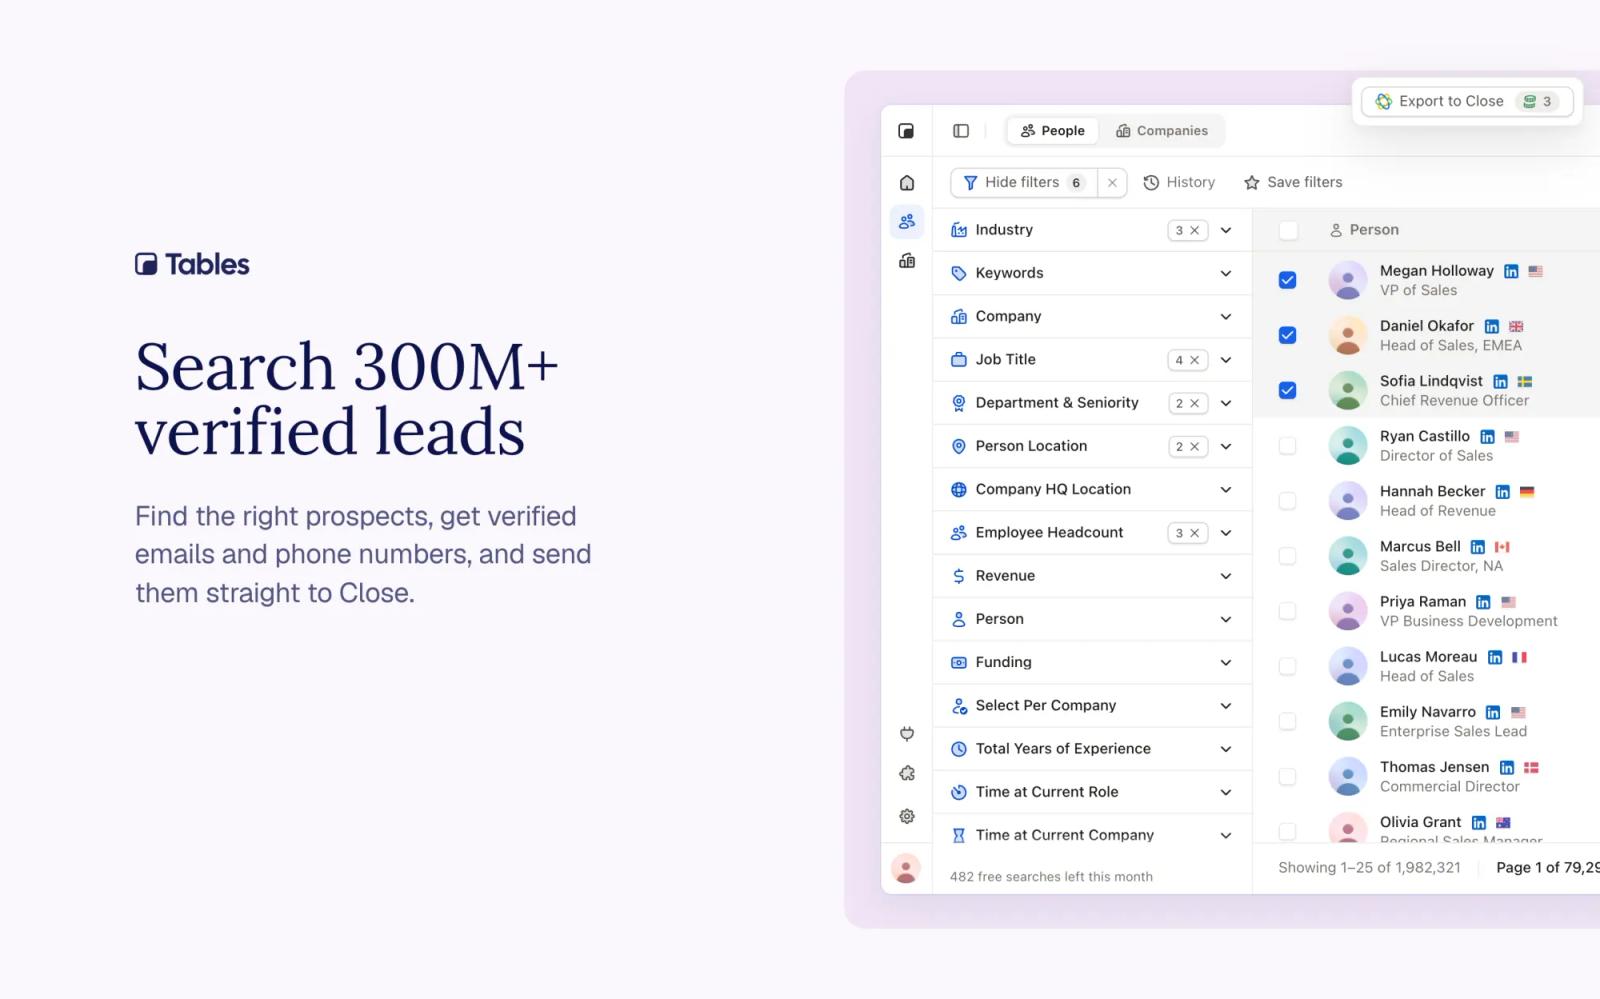This screenshot has height=999, width=1600.
Task: Uncheck Sofia Lindqvist's checkbox
Action: [1287, 390]
